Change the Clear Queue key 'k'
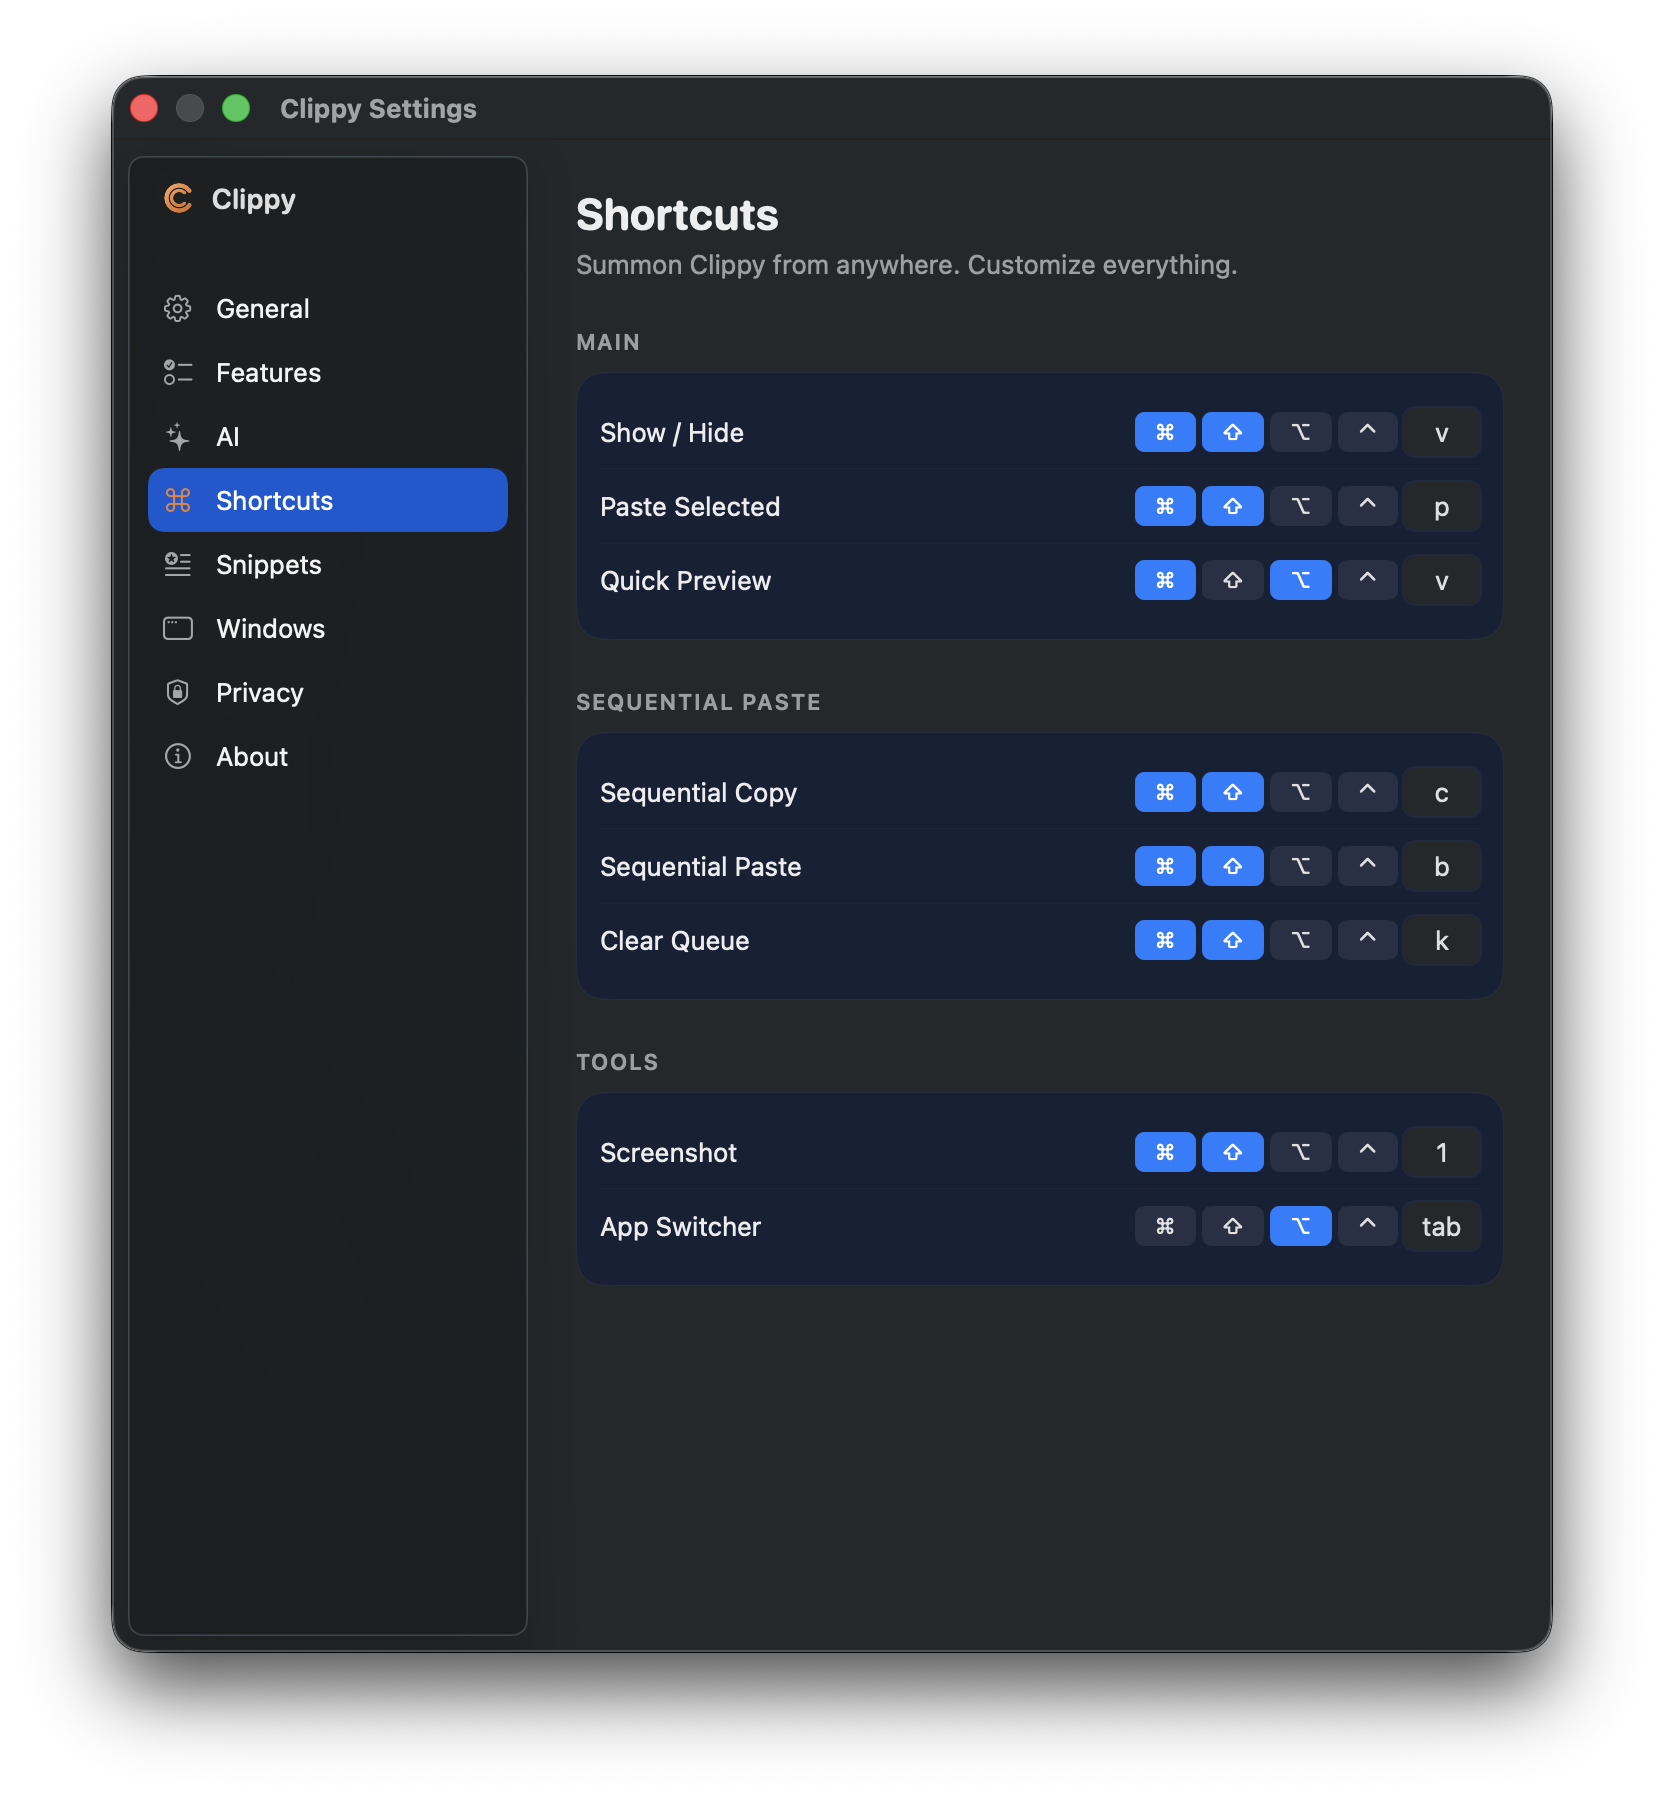Image resolution: width=1664 pixels, height=1800 pixels. coord(1442,941)
